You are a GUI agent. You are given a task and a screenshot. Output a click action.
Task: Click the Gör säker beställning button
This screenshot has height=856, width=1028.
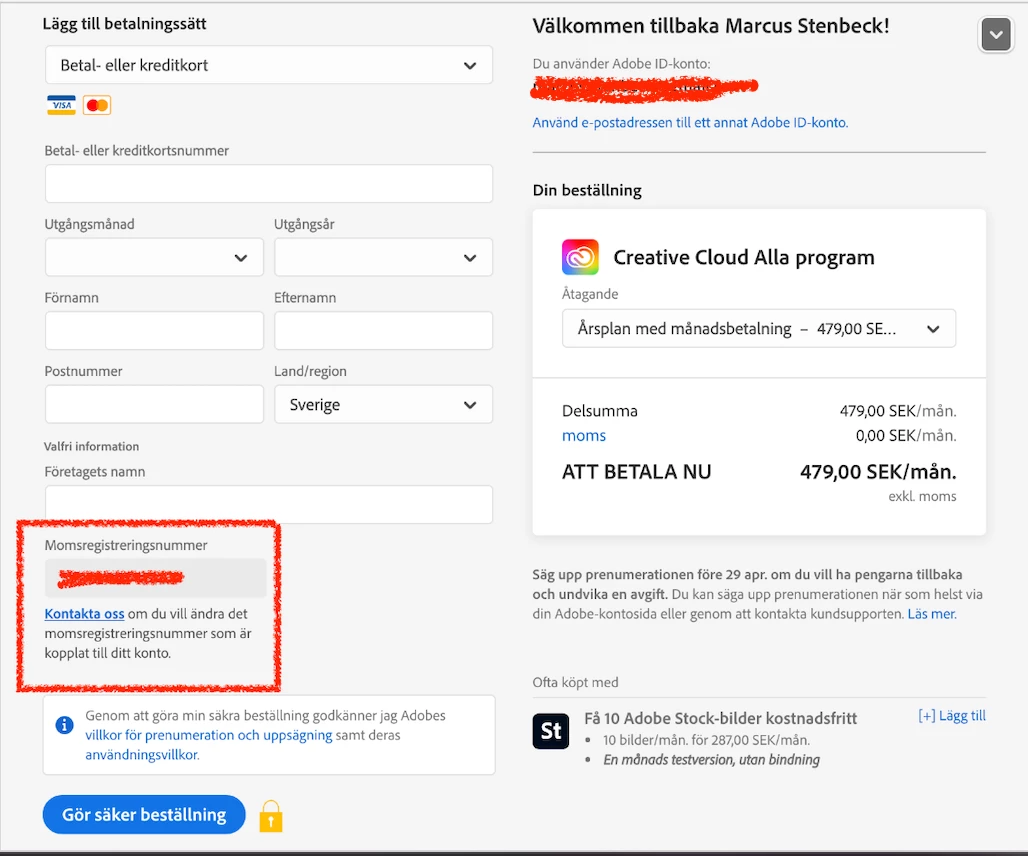144,815
